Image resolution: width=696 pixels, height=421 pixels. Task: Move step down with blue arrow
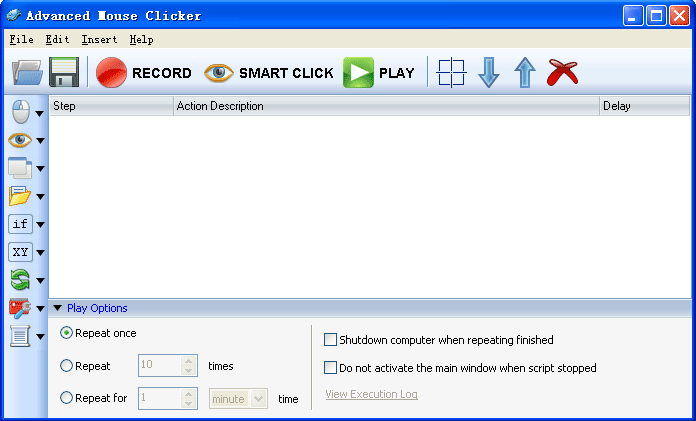[489, 73]
